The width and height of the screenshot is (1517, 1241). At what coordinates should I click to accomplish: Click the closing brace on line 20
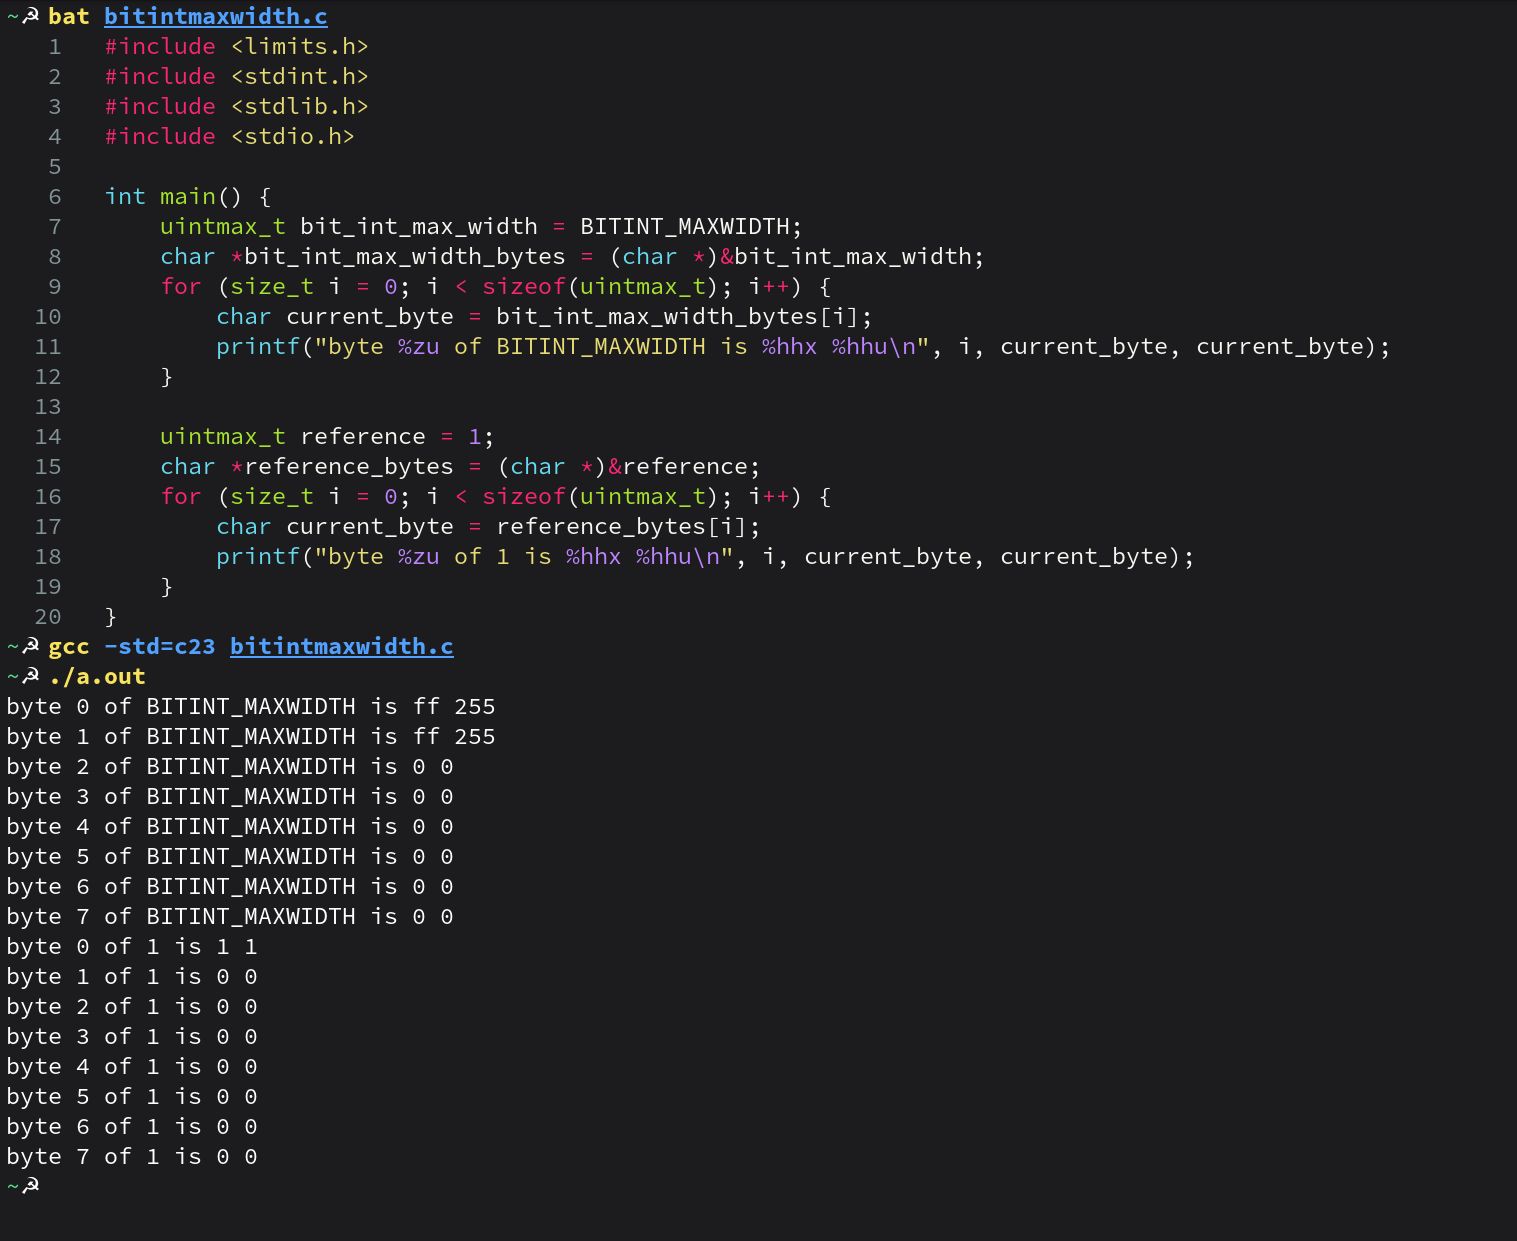pyautogui.click(x=110, y=616)
